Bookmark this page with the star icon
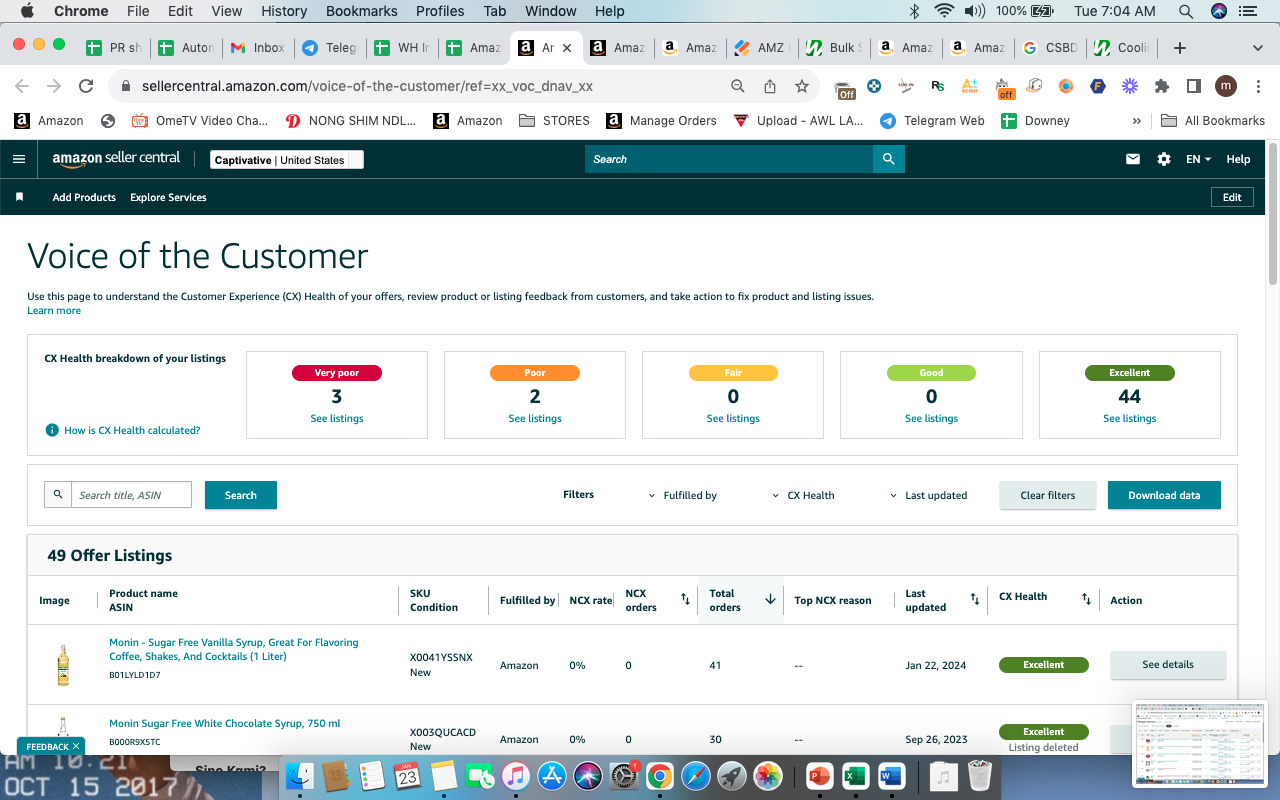Screen dimensions: 1280x800 point(802,86)
